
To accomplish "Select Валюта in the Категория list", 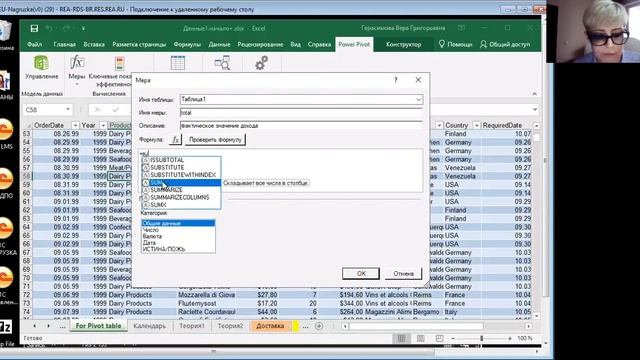I will tap(178, 236).
